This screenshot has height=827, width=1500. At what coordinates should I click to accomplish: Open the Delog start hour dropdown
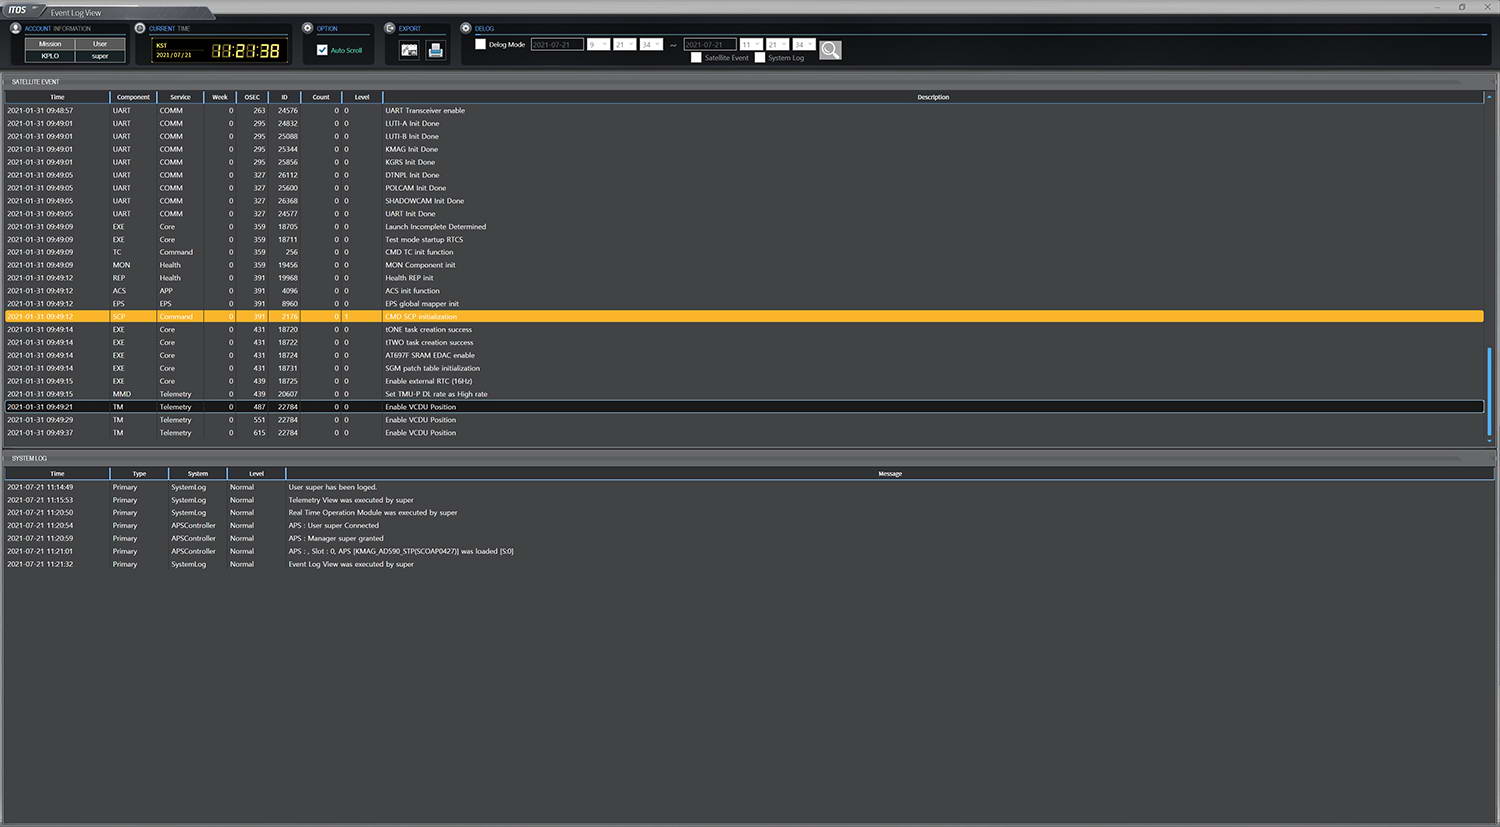tap(598, 45)
